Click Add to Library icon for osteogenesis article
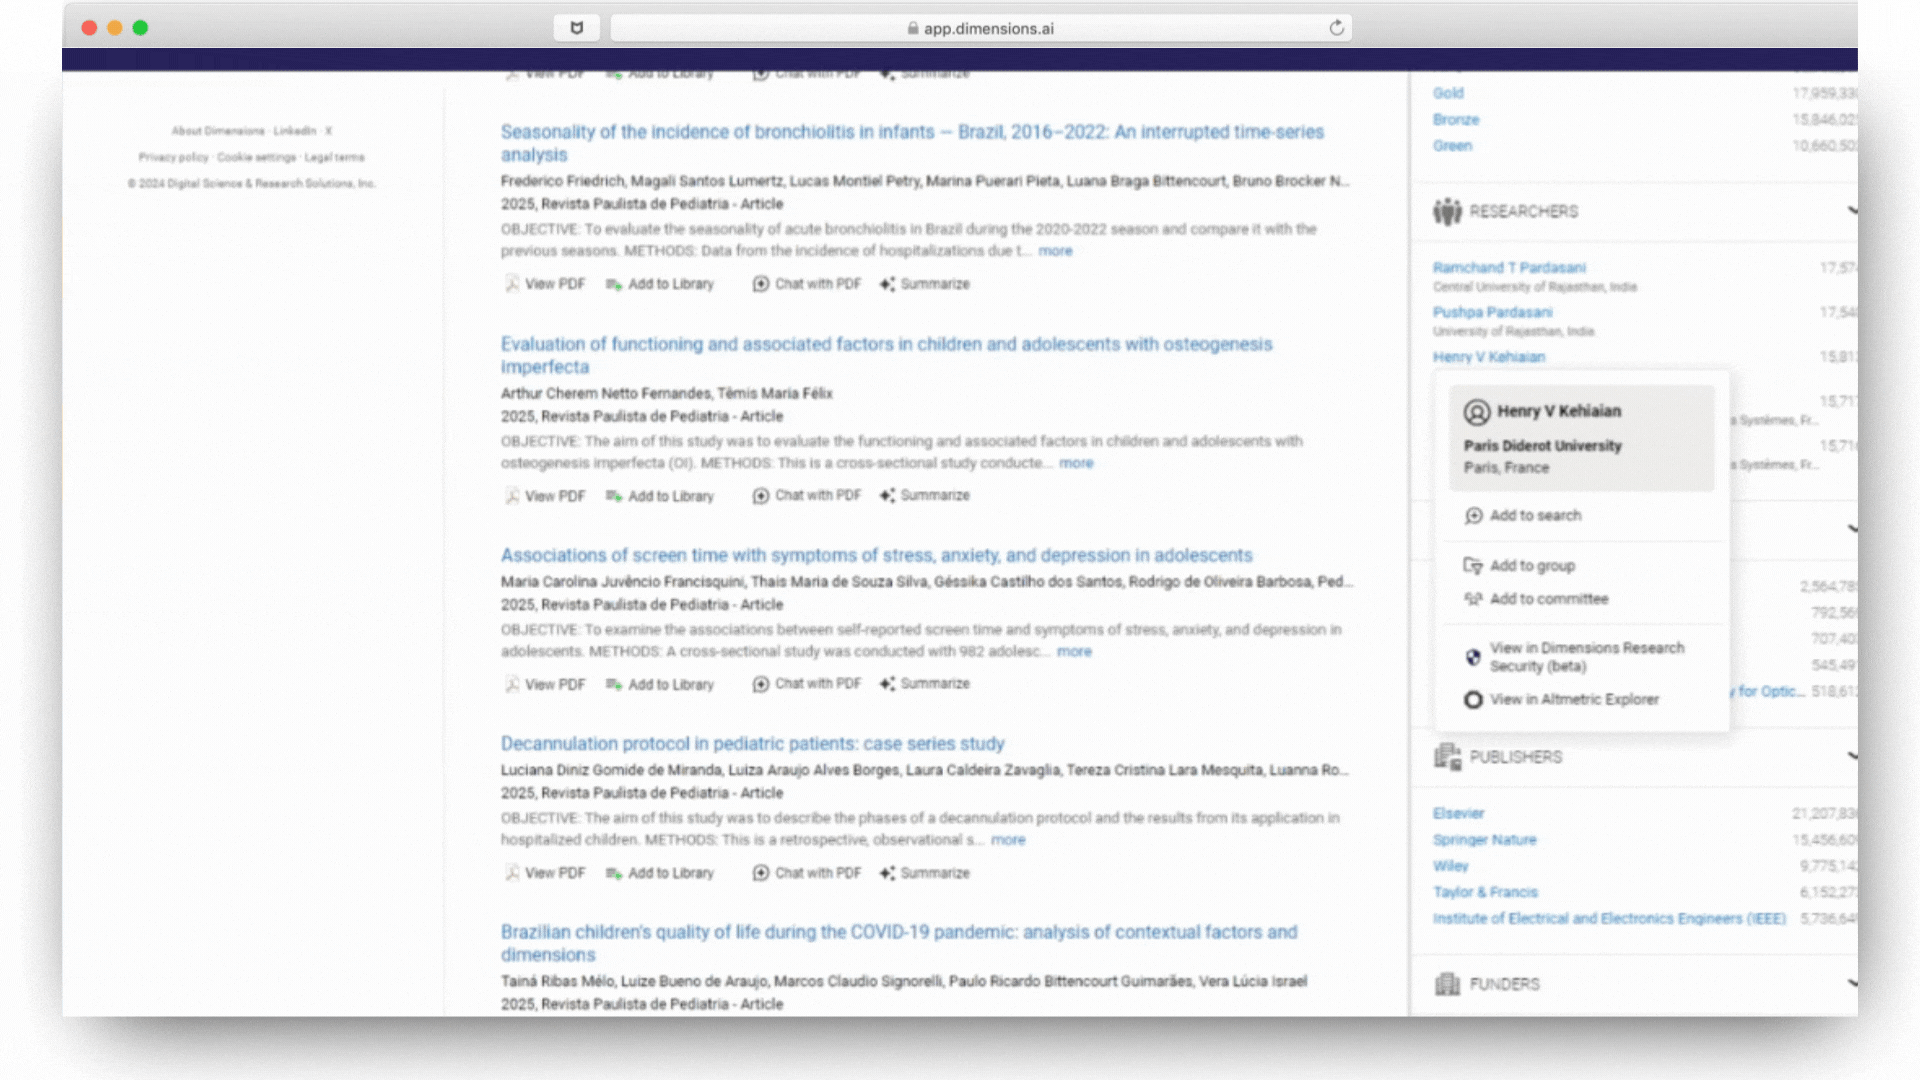 [613, 496]
